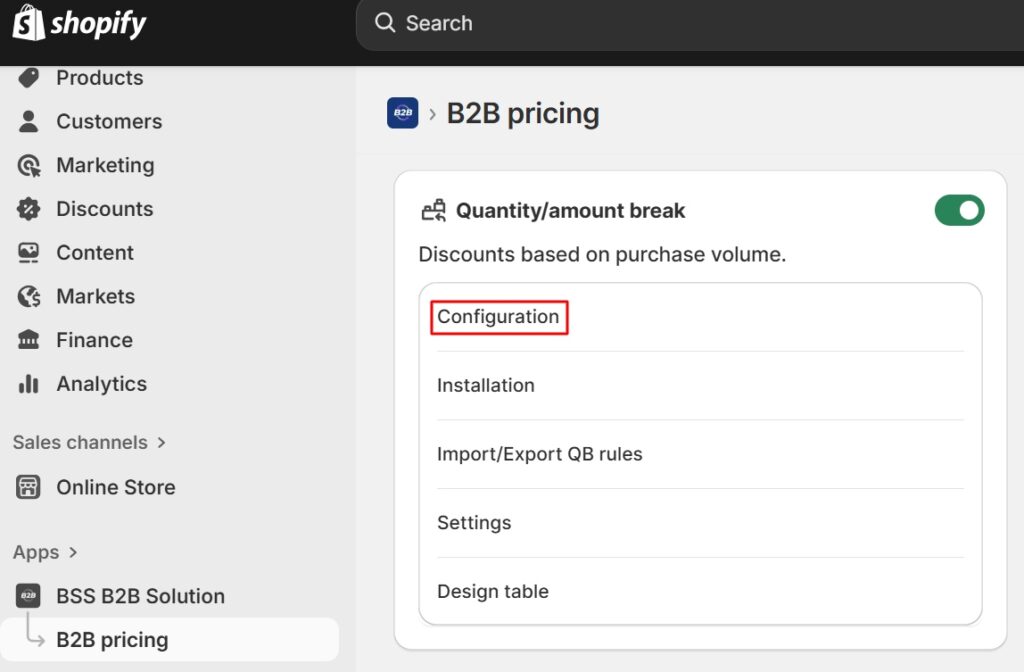Click the Customers person icon

[x=29, y=121]
